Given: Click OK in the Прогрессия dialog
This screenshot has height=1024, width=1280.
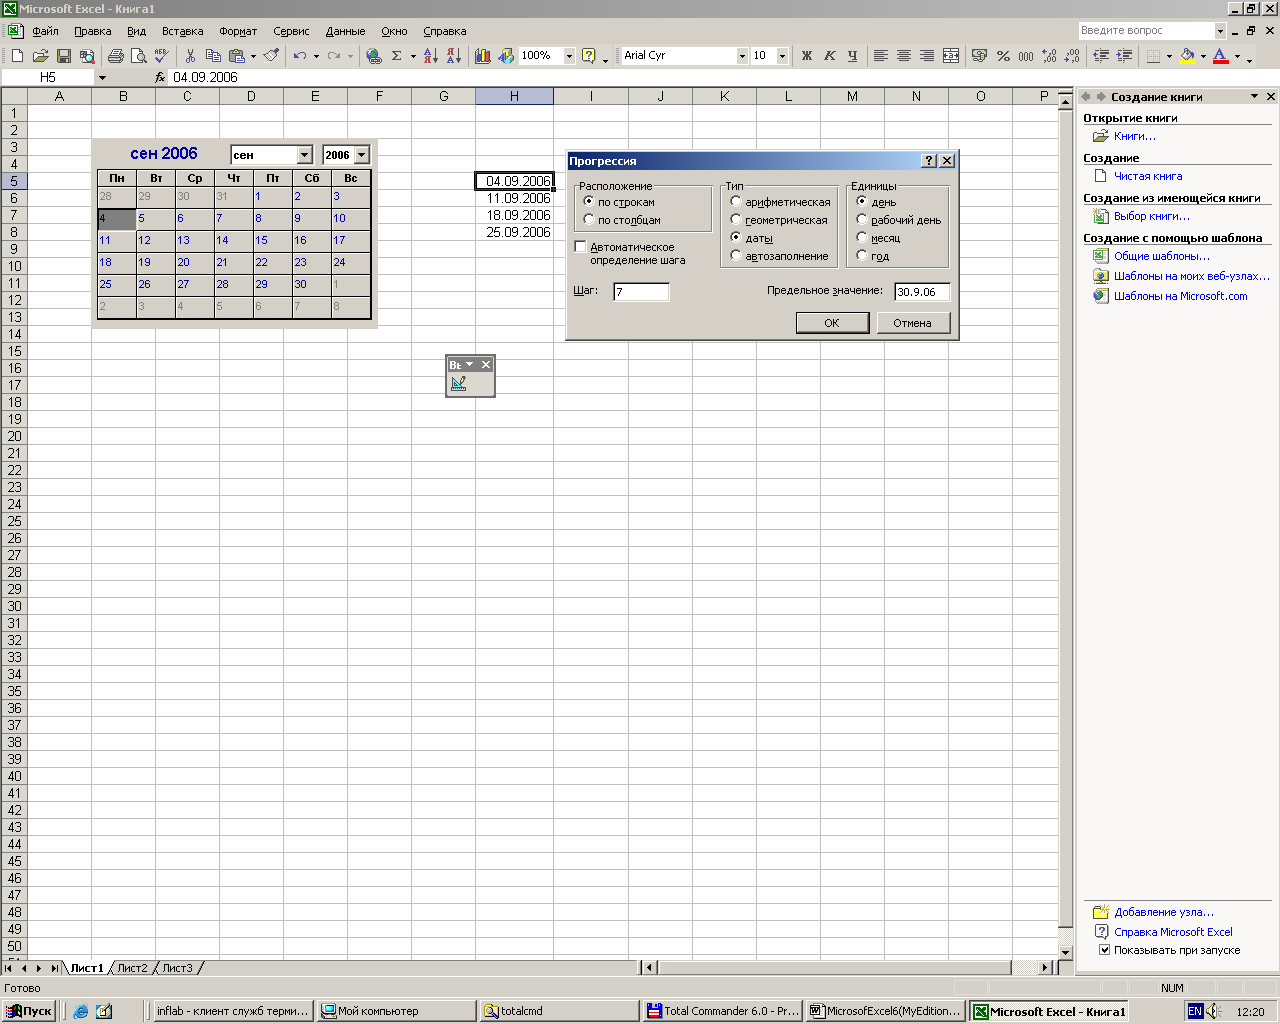Looking at the screenshot, I should click(x=831, y=323).
